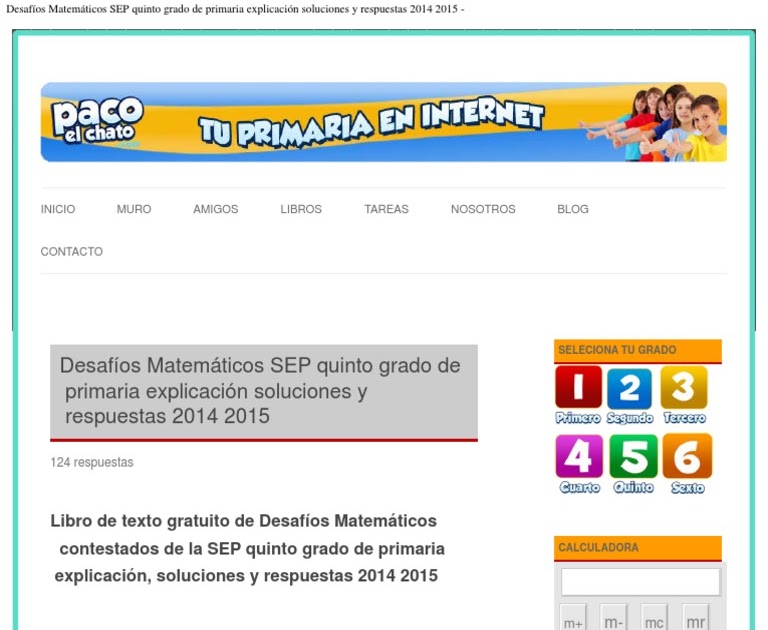Screen dimensions: 768x630
Task: Click the calculator display field
Action: pyautogui.click(x=641, y=582)
